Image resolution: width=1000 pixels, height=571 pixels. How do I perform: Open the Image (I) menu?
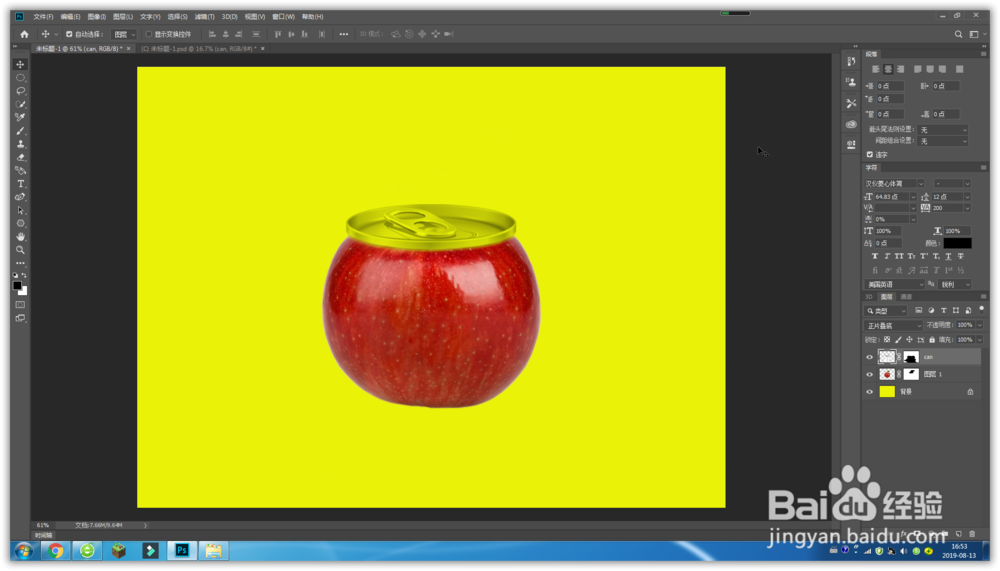pyautogui.click(x=96, y=17)
